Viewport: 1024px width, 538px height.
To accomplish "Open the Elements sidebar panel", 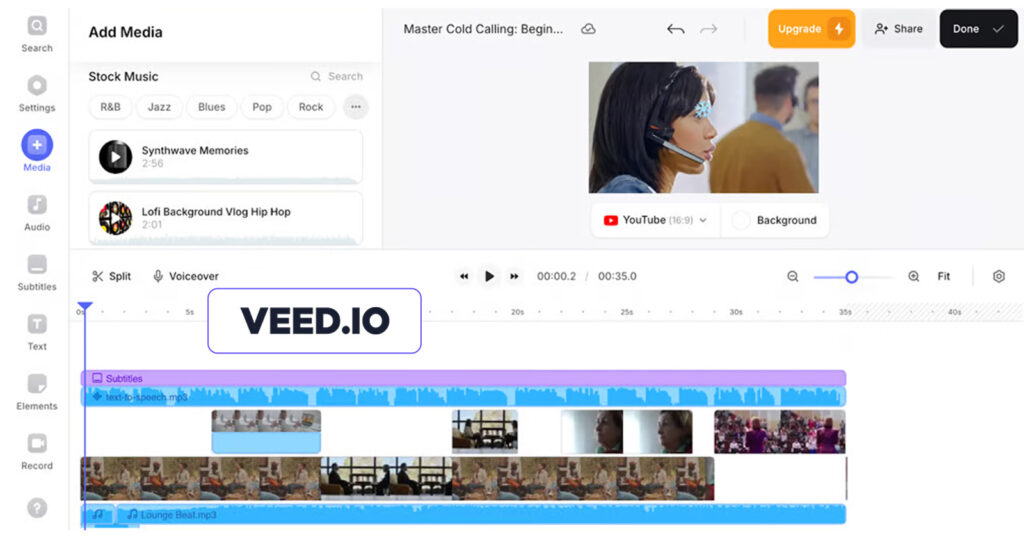I will click(37, 391).
